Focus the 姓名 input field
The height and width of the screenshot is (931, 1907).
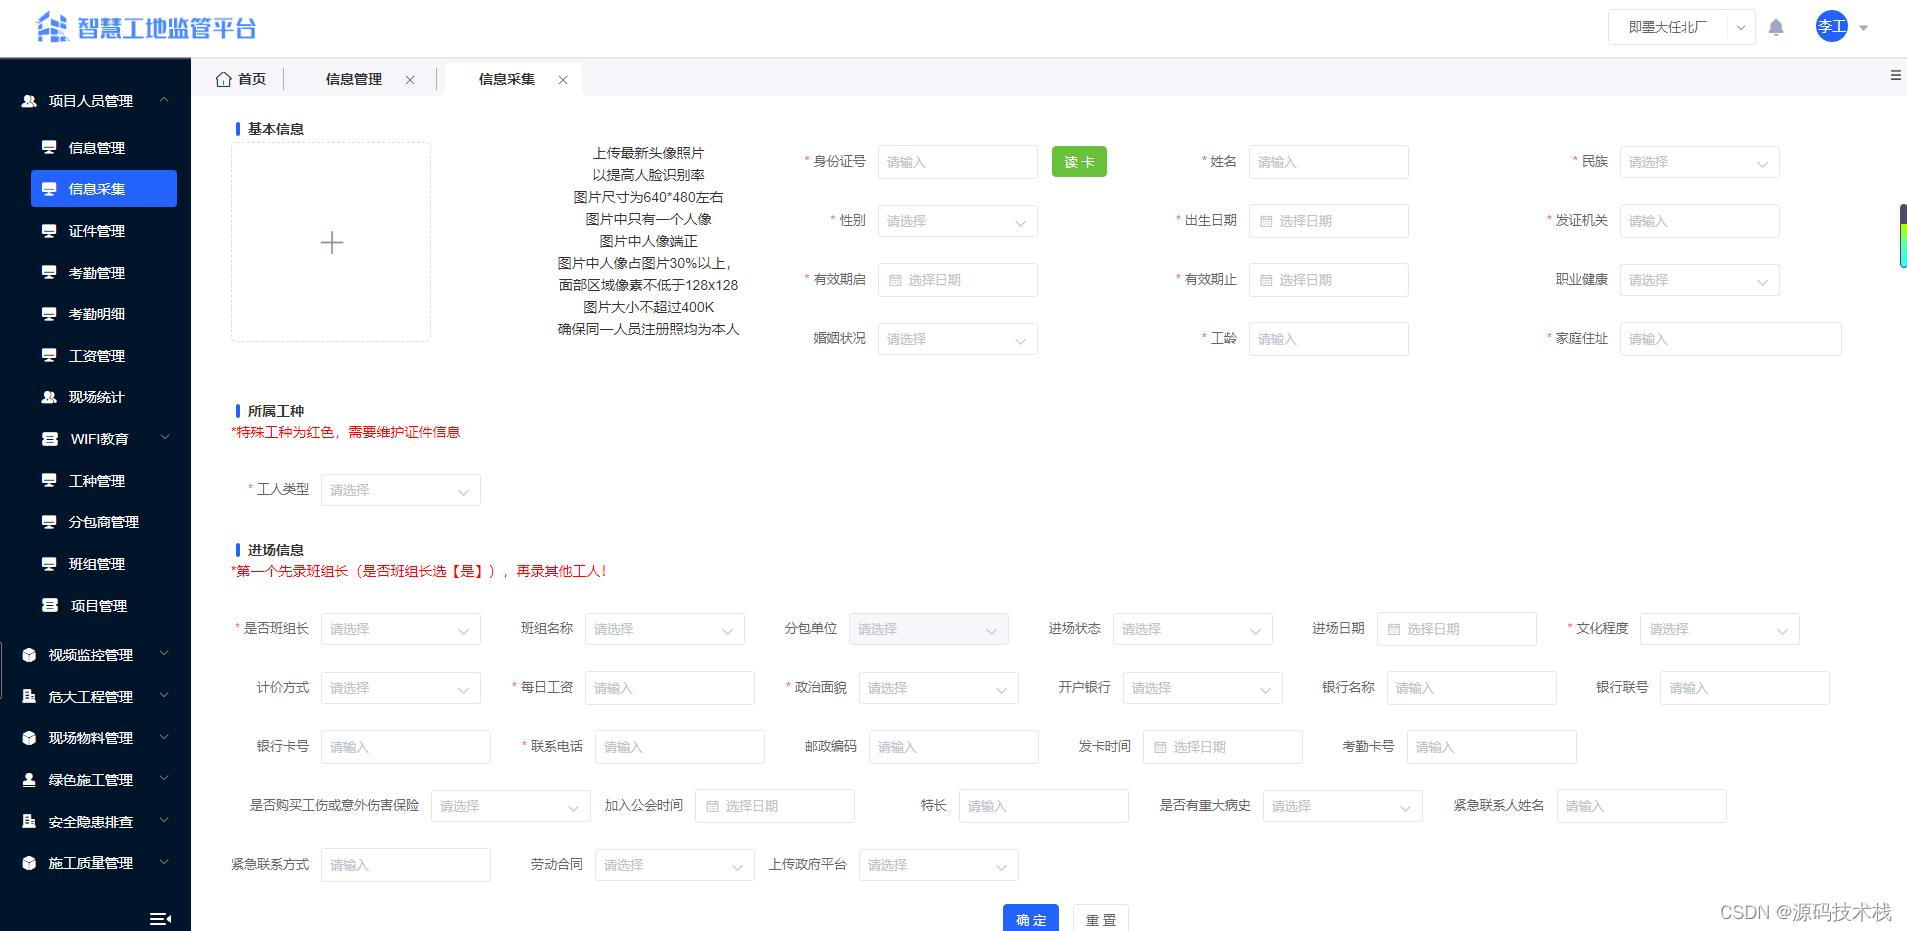1329,162
